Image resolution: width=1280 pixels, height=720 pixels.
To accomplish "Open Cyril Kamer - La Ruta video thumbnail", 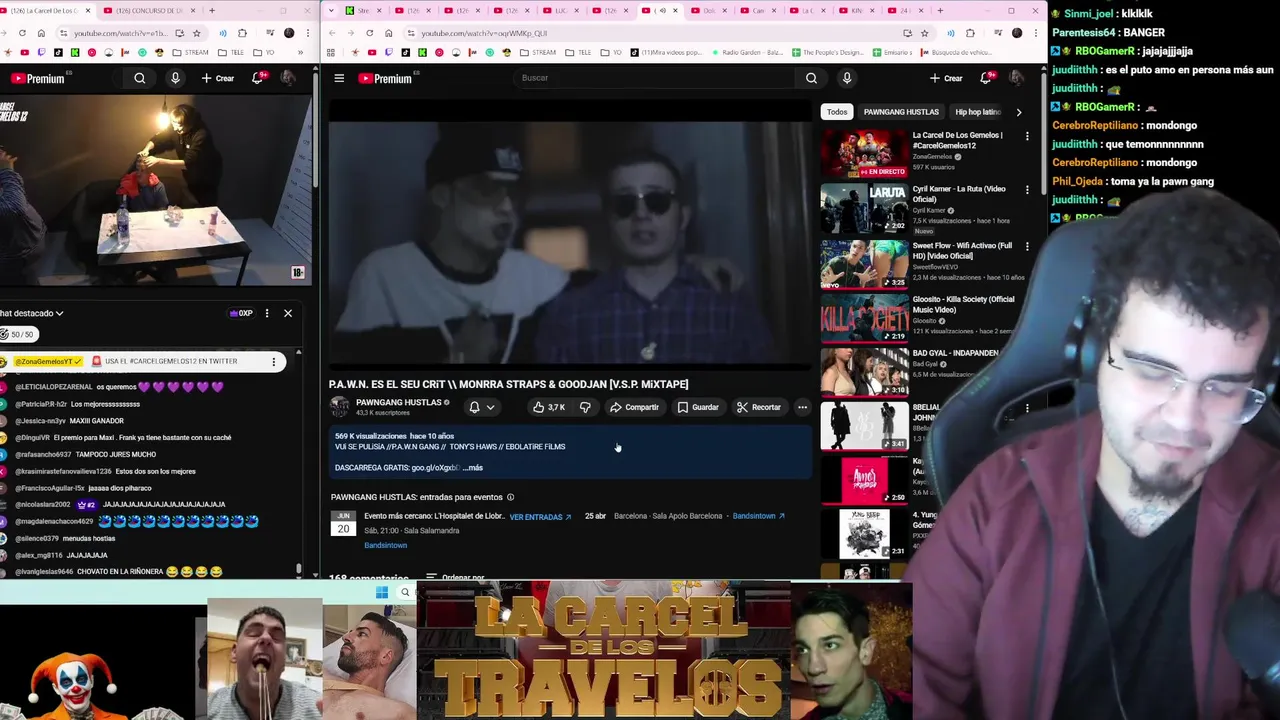I will tap(864, 207).
